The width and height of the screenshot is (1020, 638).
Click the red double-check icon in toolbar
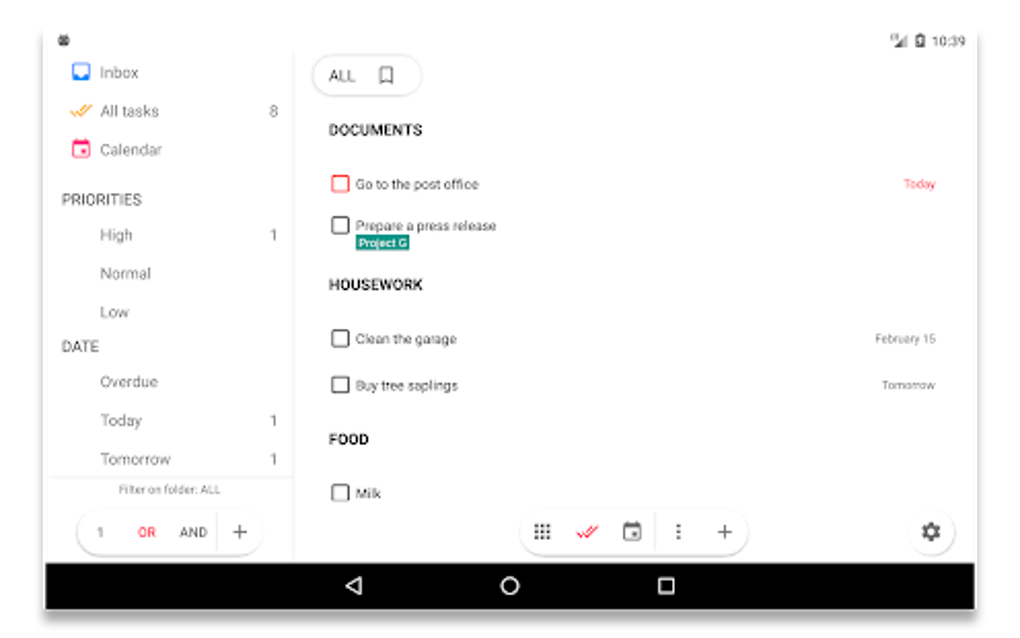pos(587,532)
